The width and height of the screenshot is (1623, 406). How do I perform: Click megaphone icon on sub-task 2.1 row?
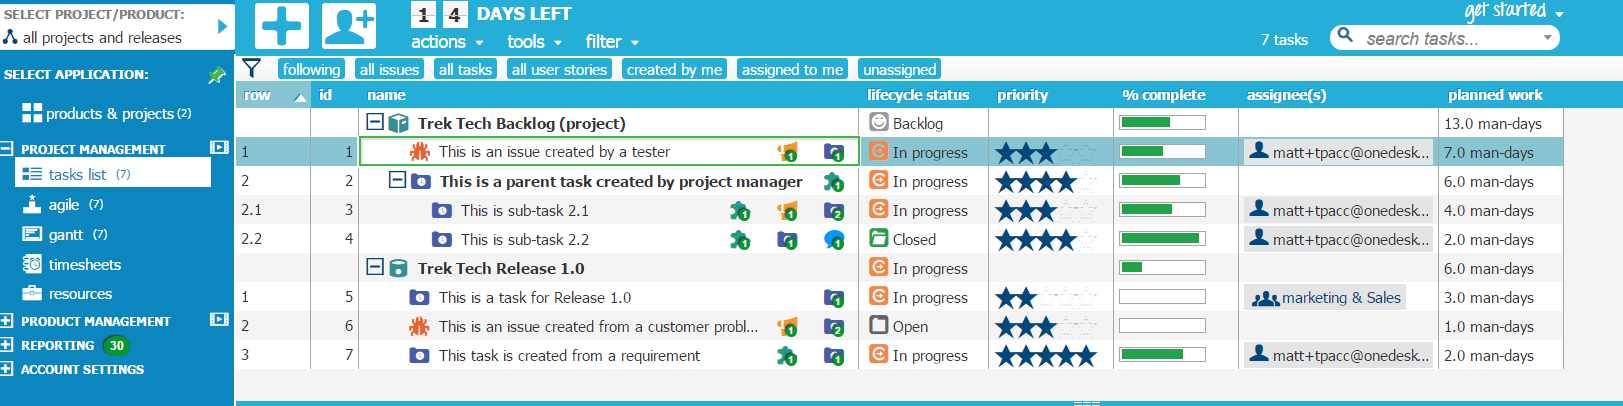point(788,211)
